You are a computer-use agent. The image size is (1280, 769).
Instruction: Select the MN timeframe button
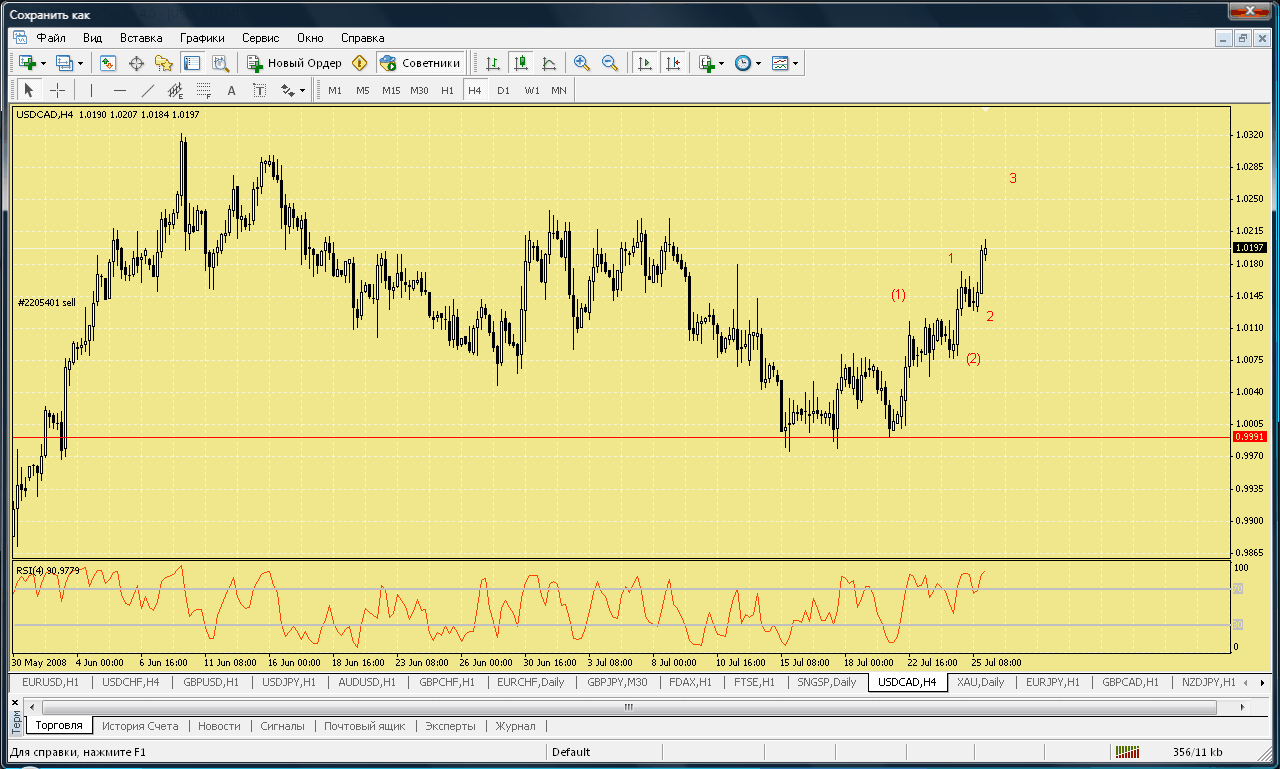pos(559,90)
